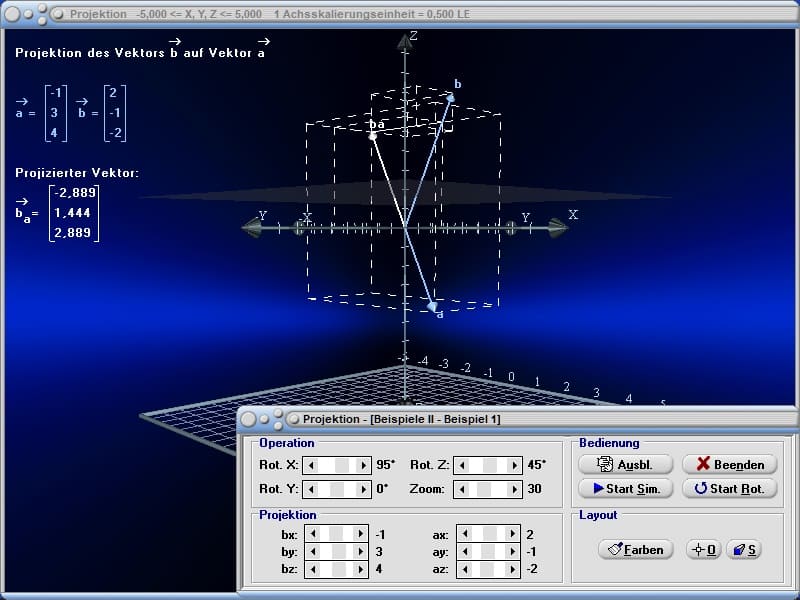Increase ax value with right arrow
This screenshot has height=600, width=800.
click(512, 534)
